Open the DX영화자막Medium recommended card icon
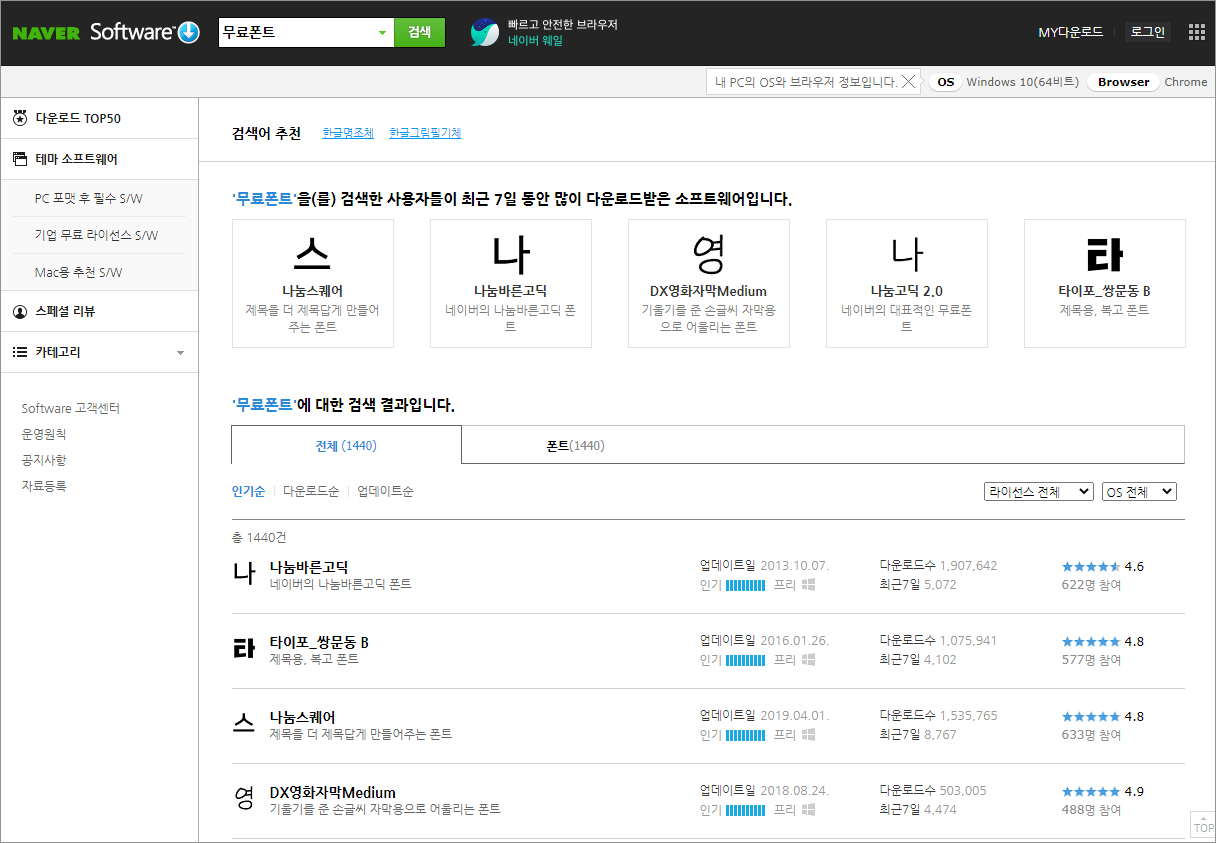This screenshot has height=843, width=1216. click(708, 255)
